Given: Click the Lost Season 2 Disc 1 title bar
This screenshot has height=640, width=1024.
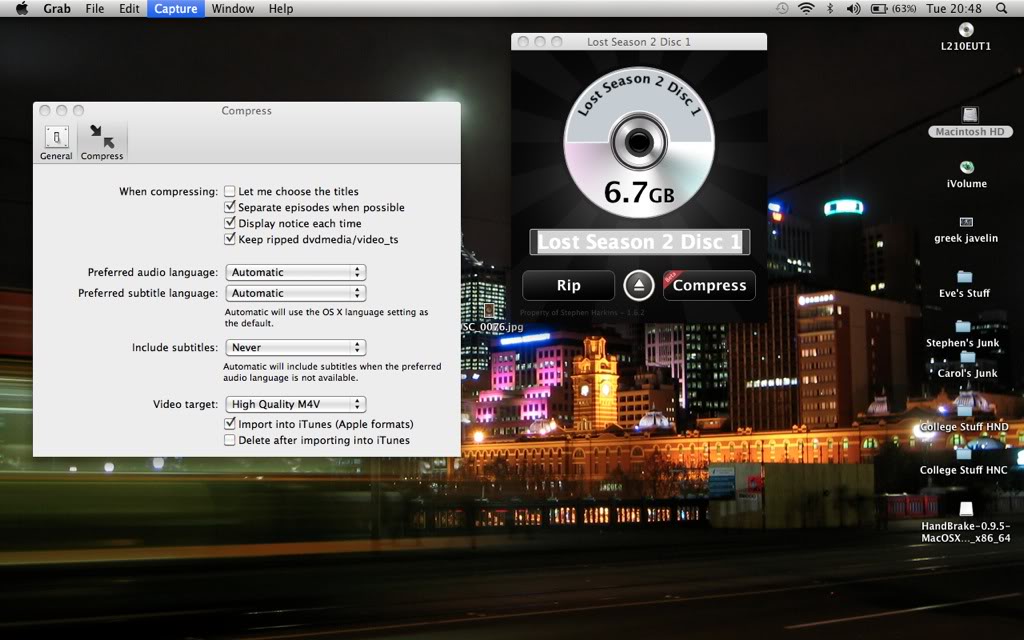Looking at the screenshot, I should point(639,42).
